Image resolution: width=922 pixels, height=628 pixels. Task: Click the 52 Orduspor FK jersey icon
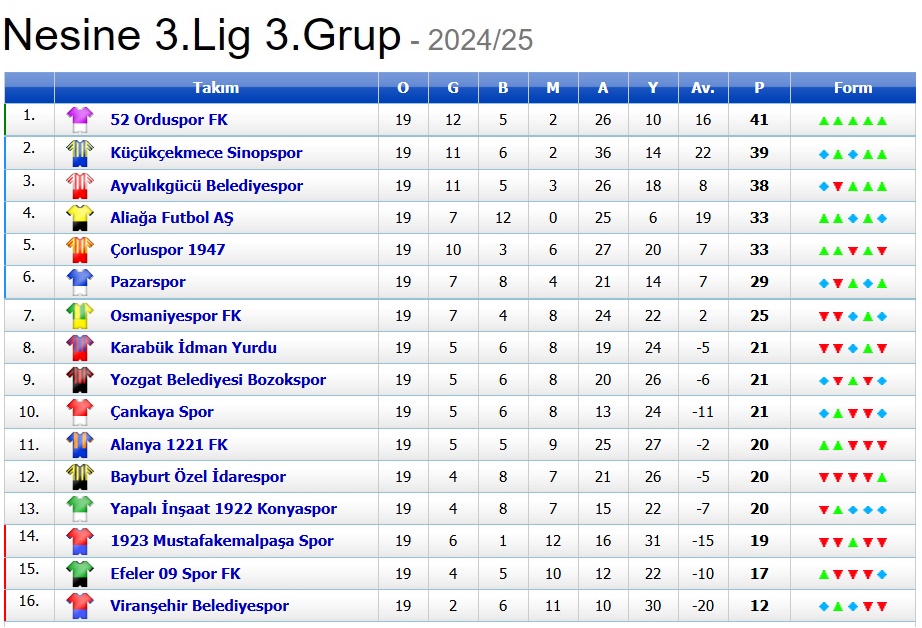pos(79,120)
